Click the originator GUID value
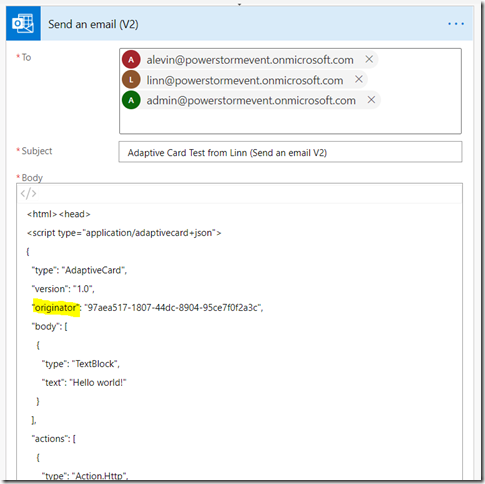Viewport: 485px width, 484px height. pos(173,308)
